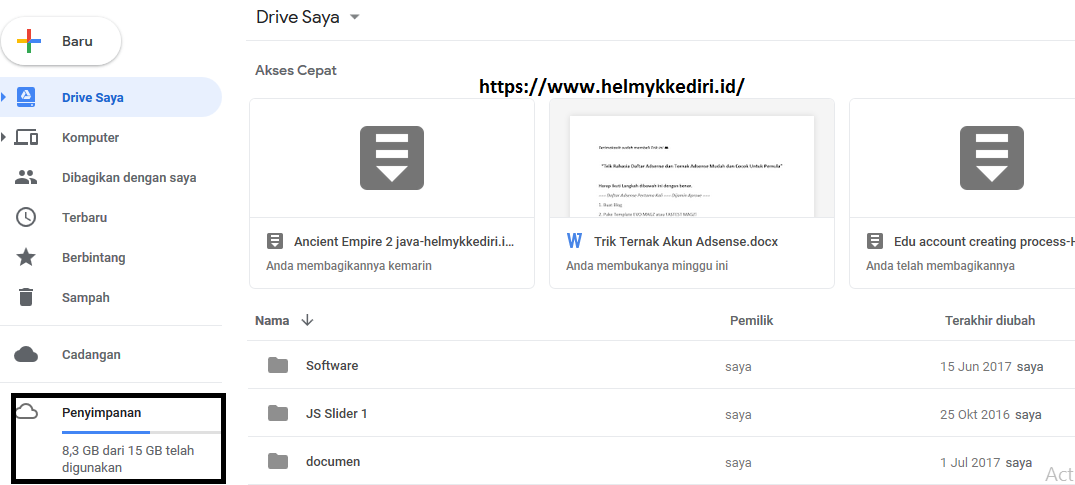Open Dibagikan dengan saya section
The image size is (1075, 485).
[x=128, y=178]
